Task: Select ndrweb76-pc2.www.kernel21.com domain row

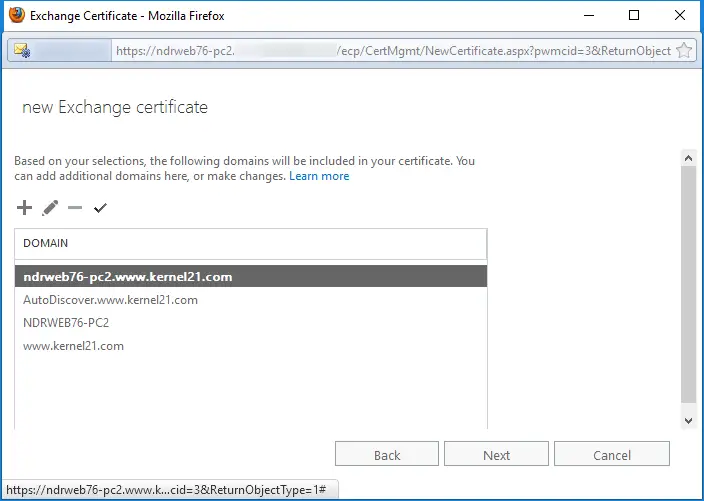Action: (251, 276)
